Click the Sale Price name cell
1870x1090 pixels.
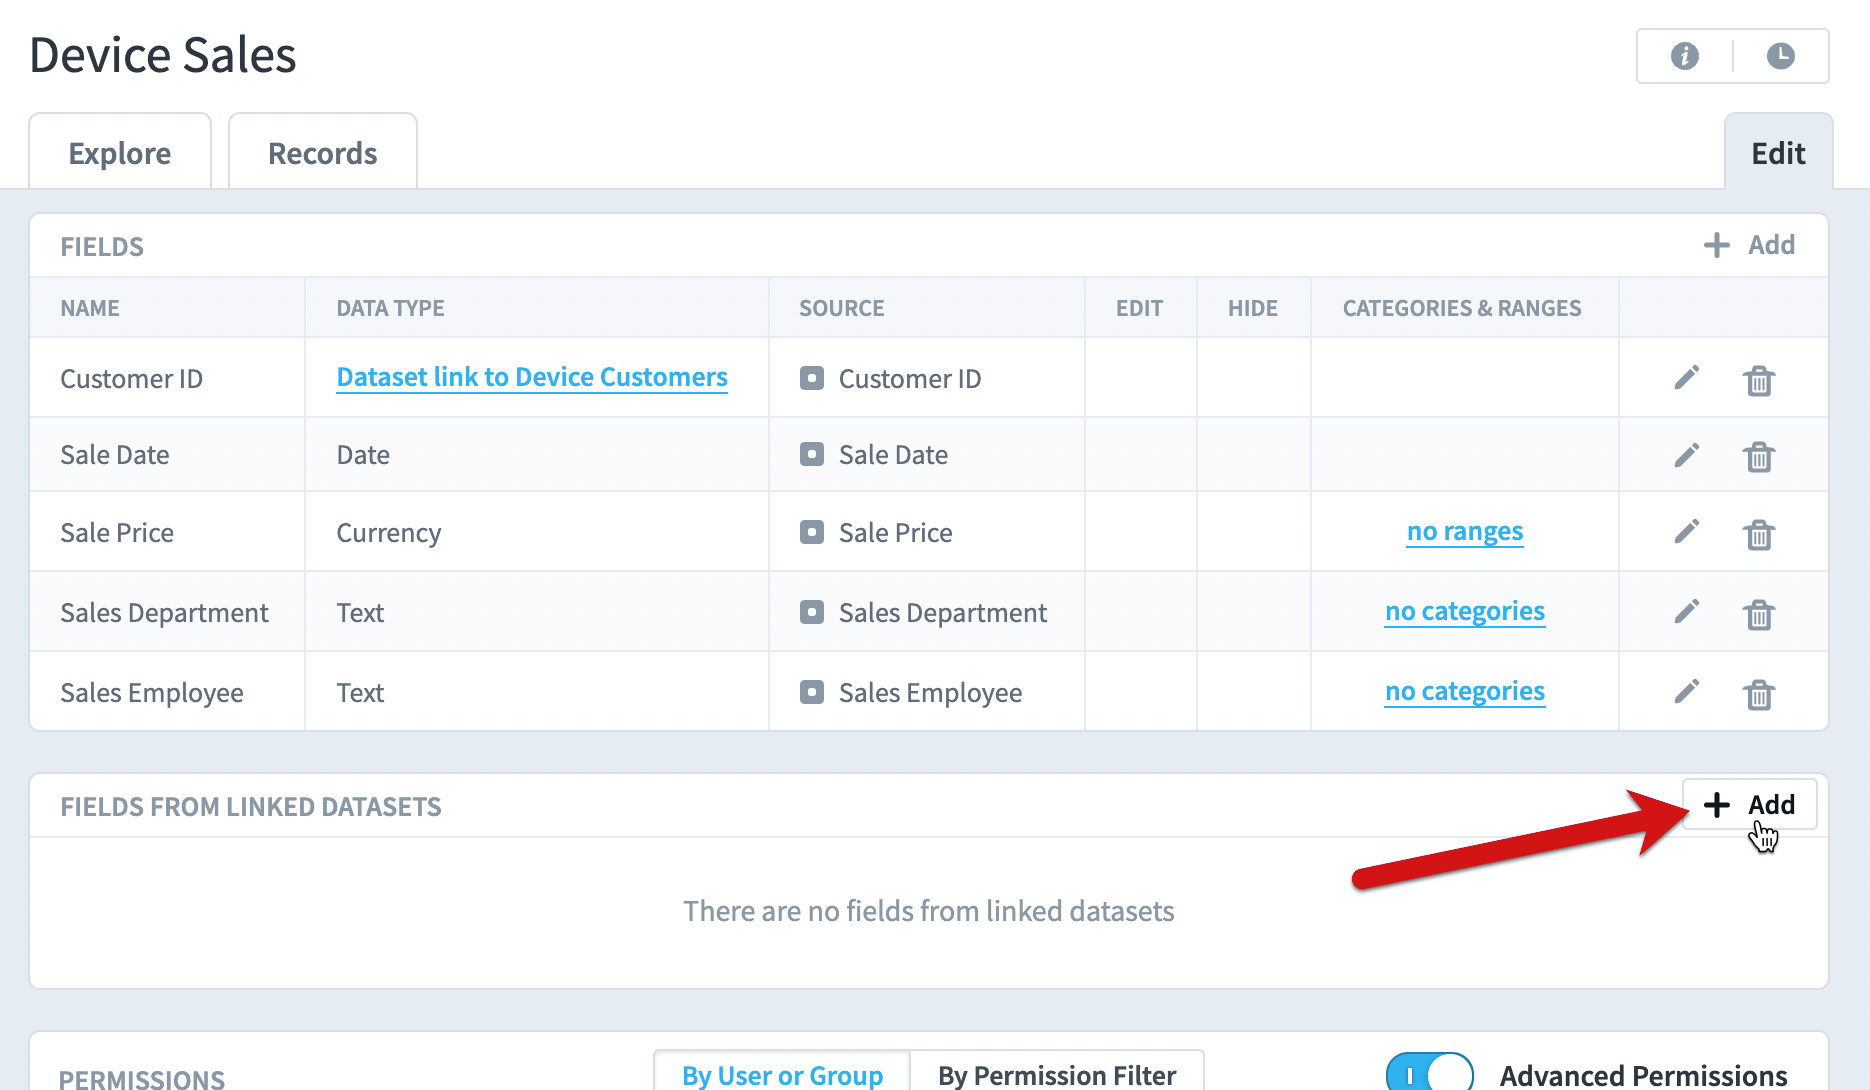coord(167,532)
